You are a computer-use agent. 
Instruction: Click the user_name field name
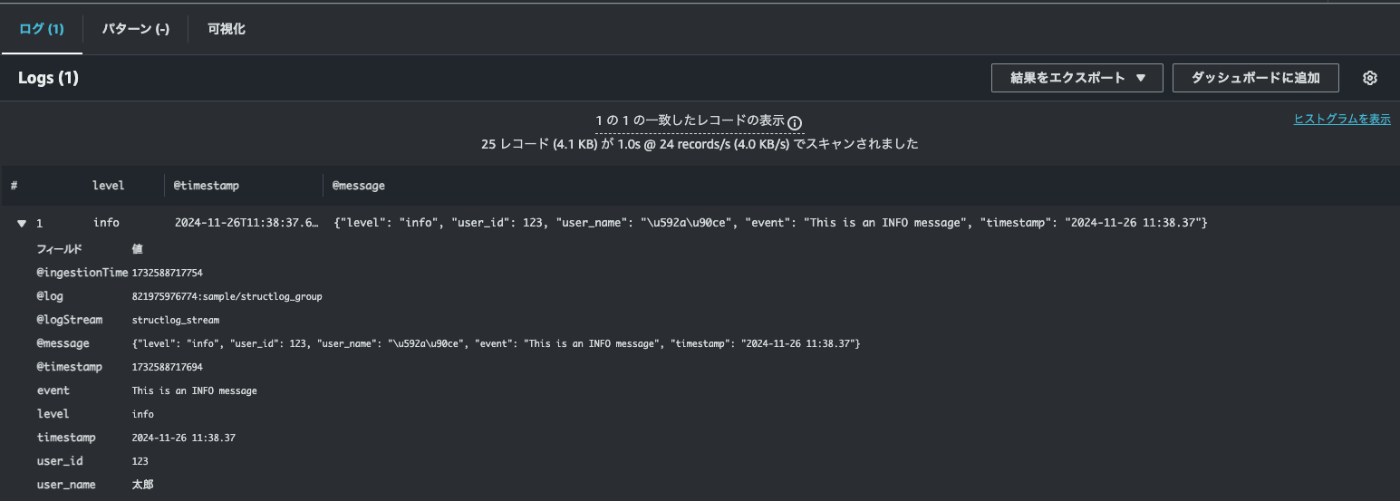67,485
